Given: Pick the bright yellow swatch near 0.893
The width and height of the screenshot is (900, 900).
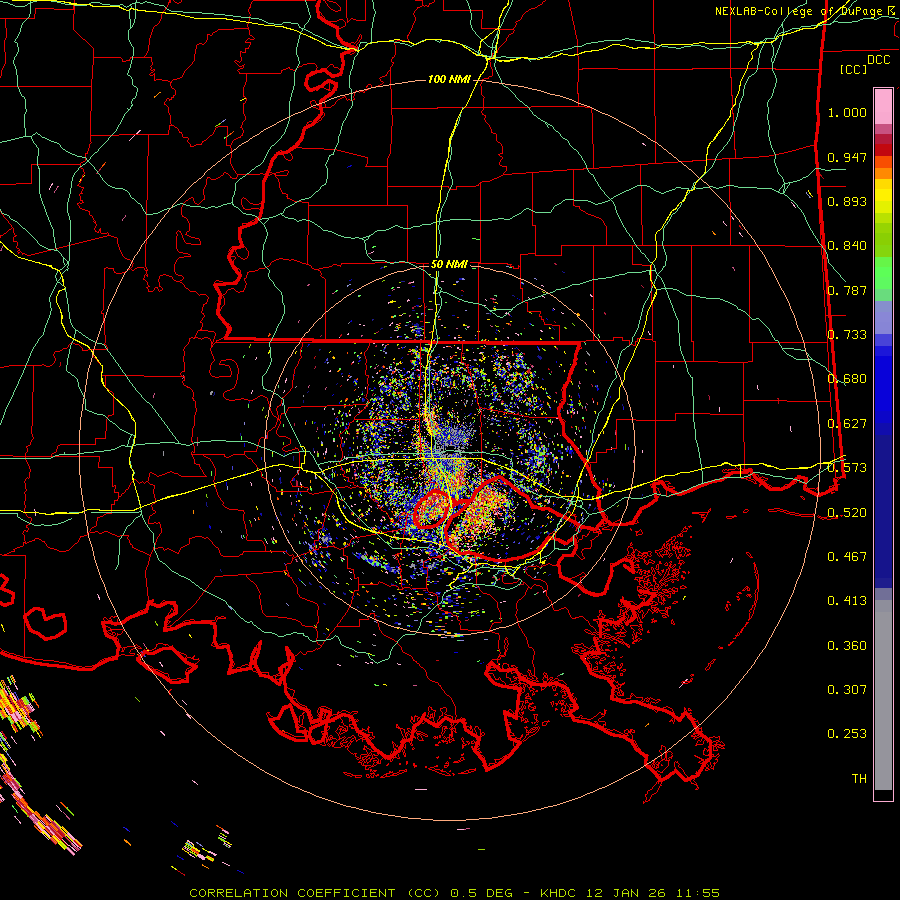Looking at the screenshot, I should coord(883,195).
